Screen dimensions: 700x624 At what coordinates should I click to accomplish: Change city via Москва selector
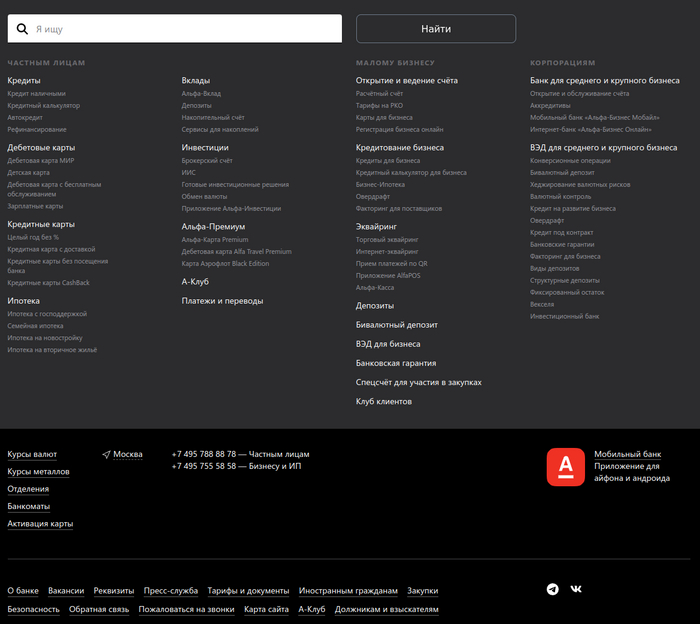pos(128,454)
